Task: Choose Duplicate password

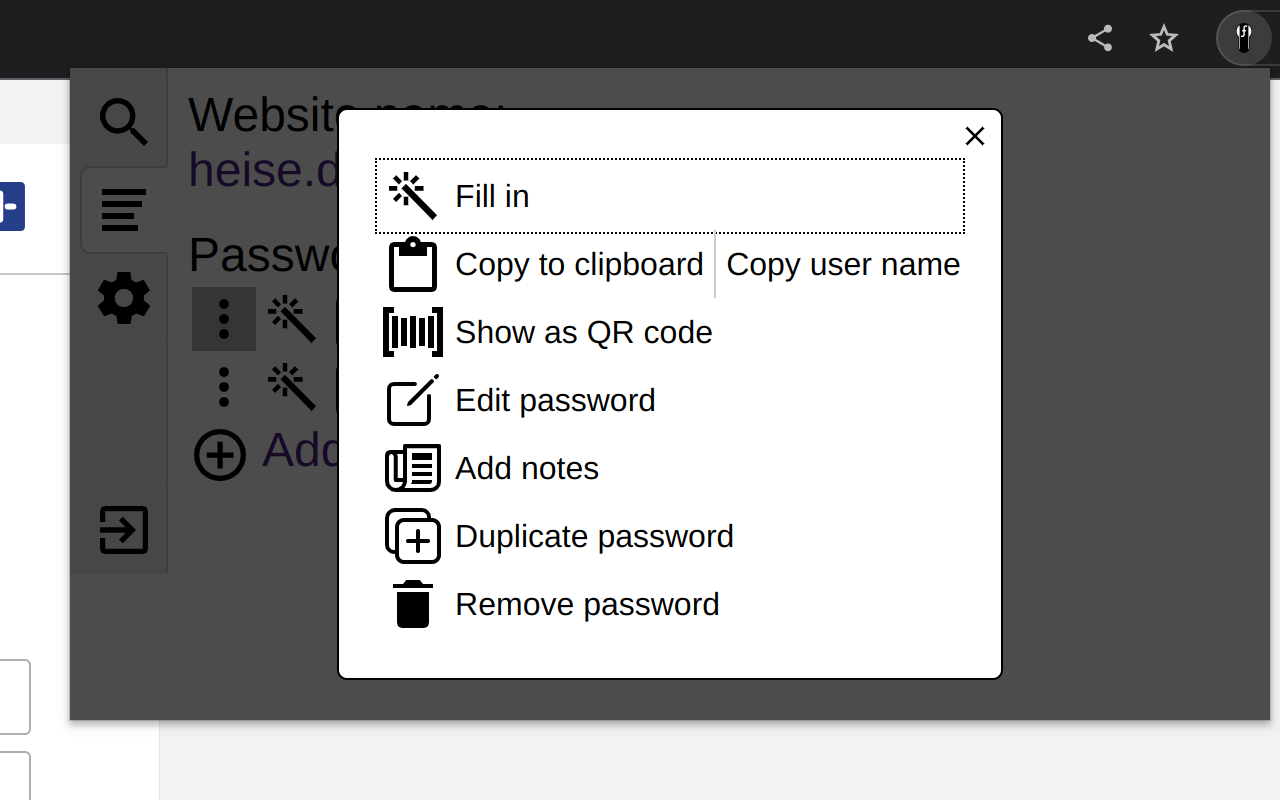Action: tap(594, 536)
